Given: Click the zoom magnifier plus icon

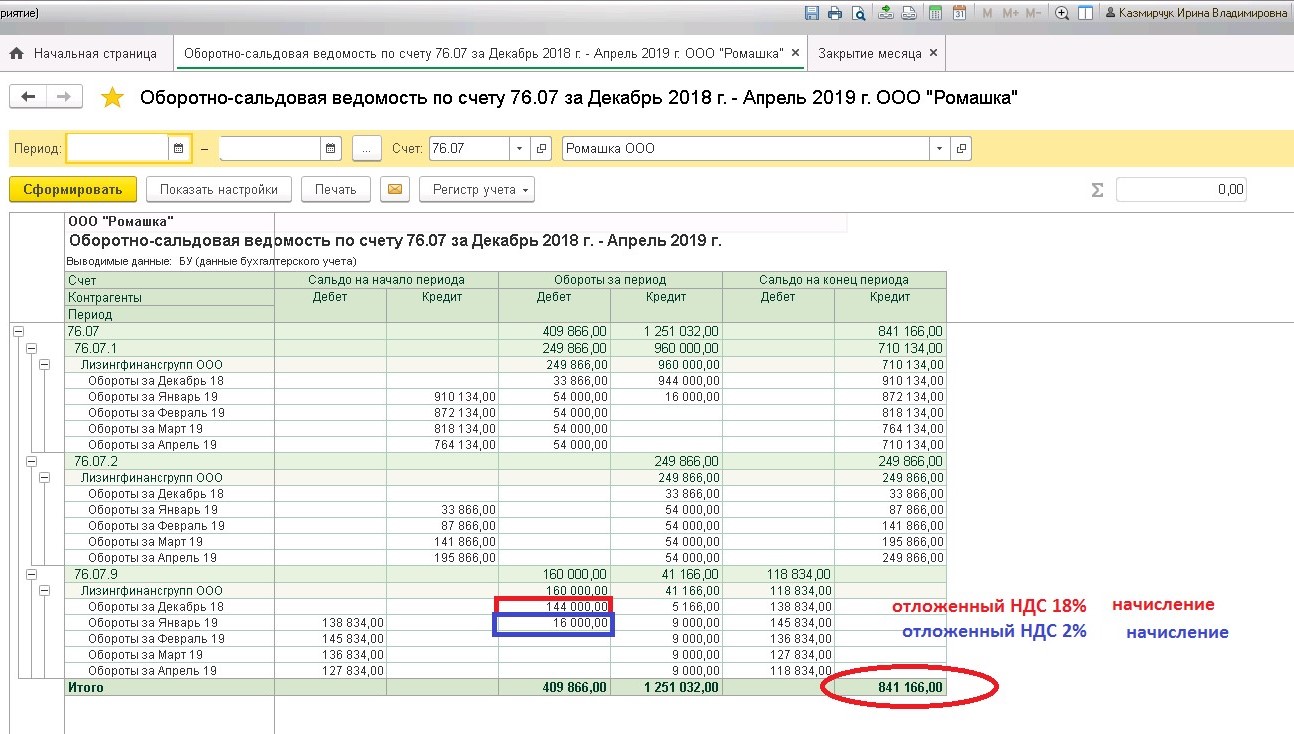Looking at the screenshot, I should pos(1062,13).
